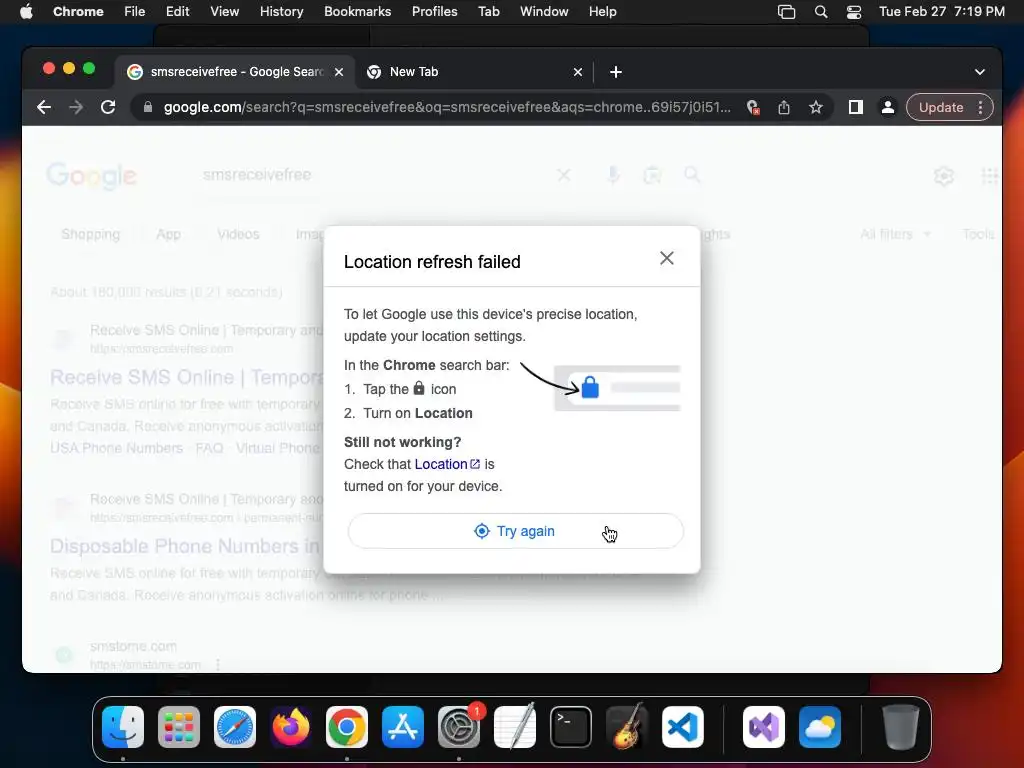Switch to the New Tab tab
This screenshot has height=768, width=1024.
(474, 72)
